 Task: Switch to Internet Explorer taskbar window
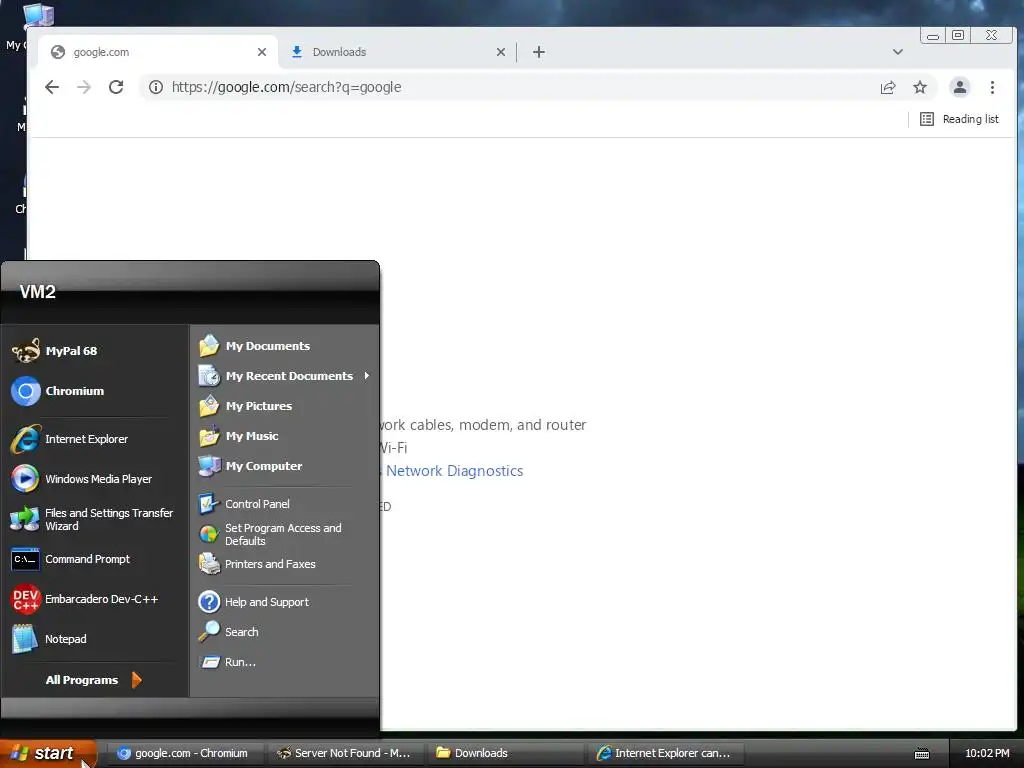click(665, 753)
